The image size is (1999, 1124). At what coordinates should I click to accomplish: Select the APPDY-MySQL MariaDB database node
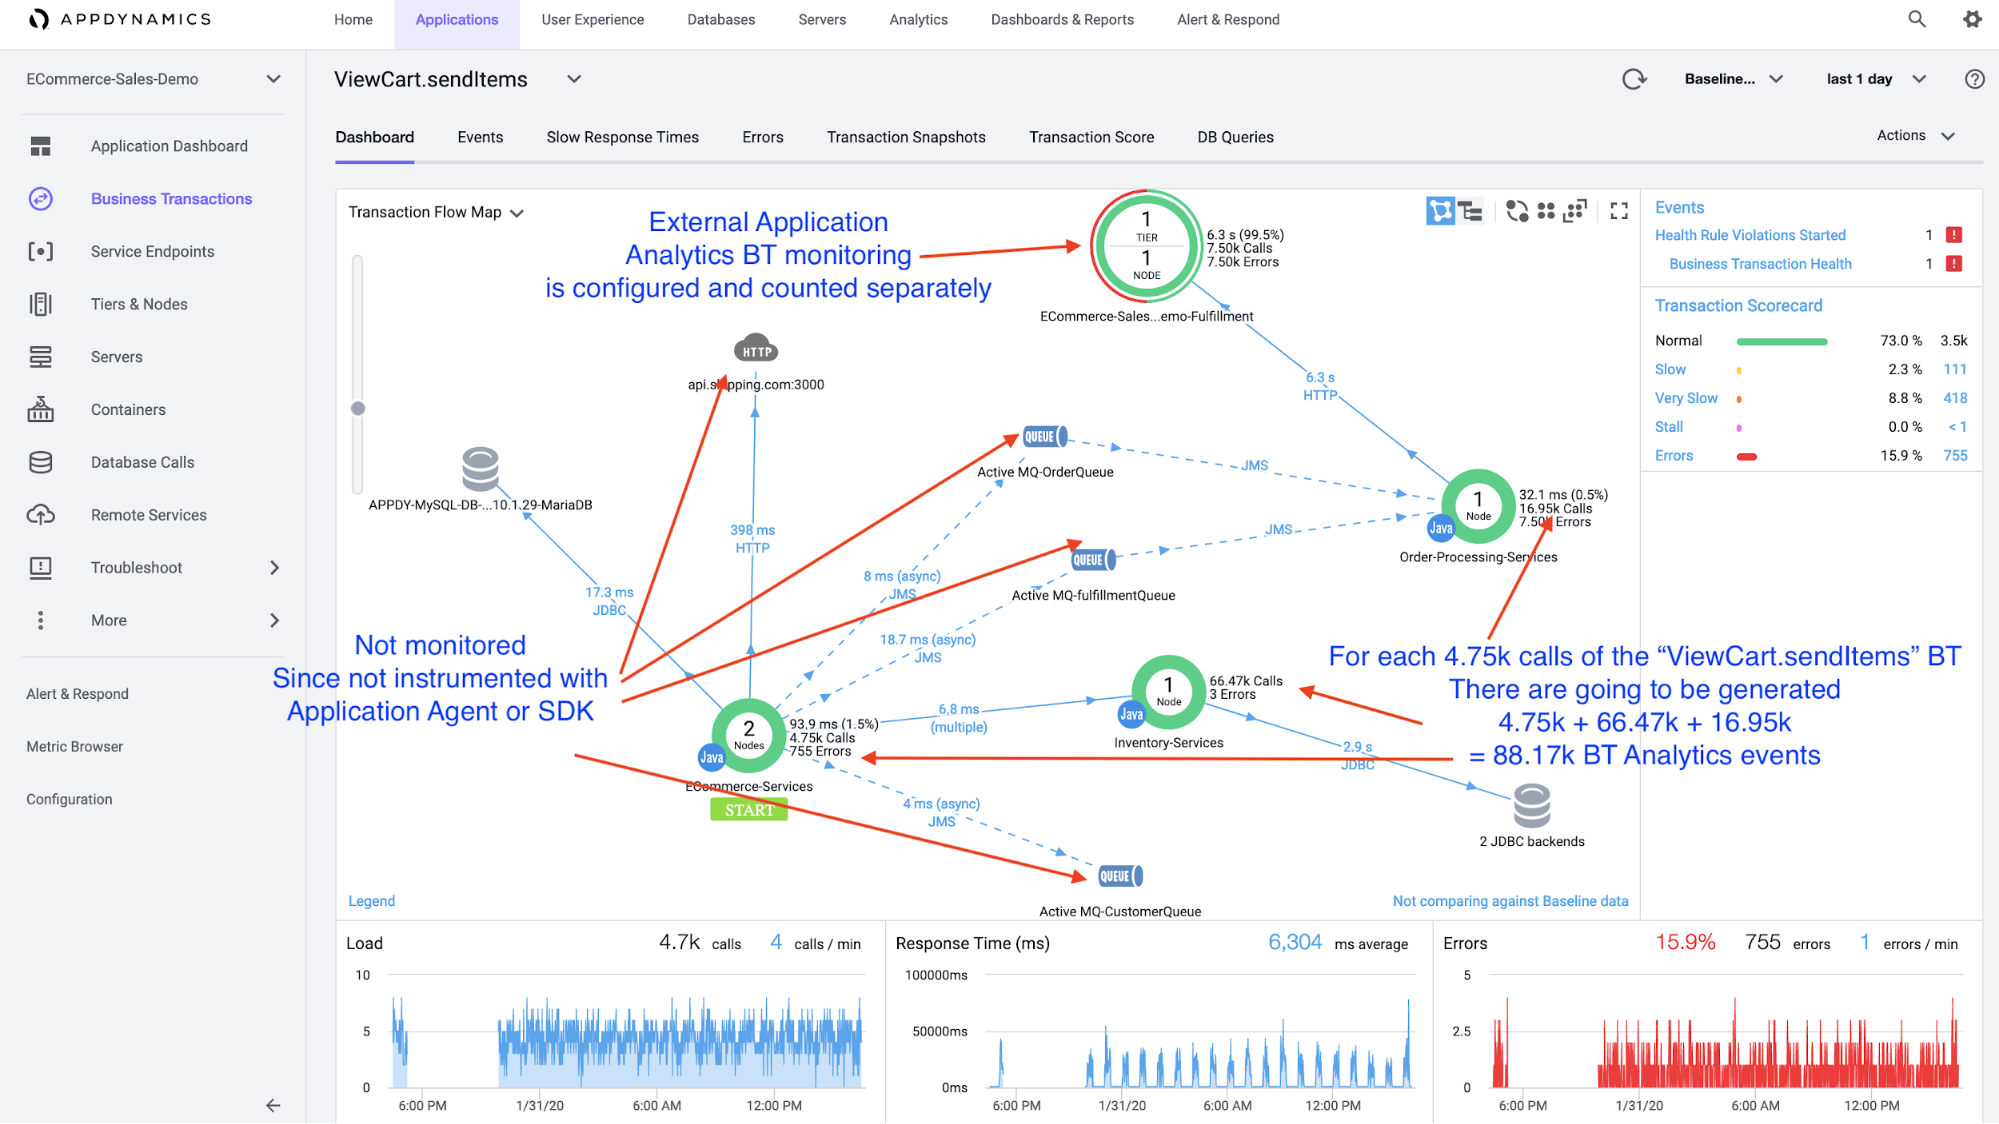pyautogui.click(x=480, y=469)
